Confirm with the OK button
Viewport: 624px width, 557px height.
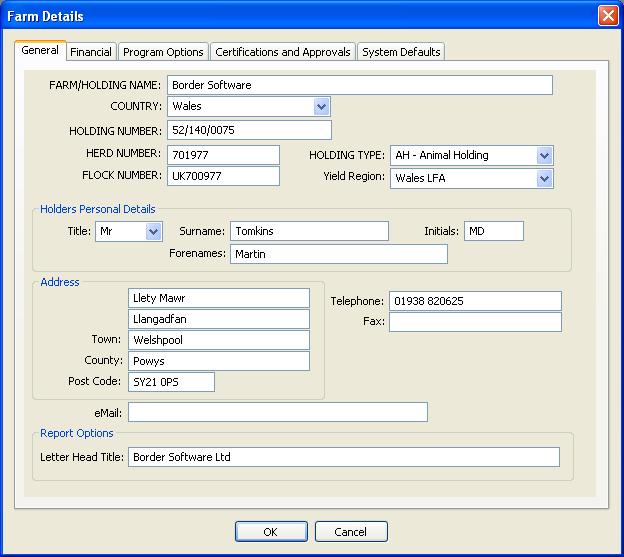271,532
